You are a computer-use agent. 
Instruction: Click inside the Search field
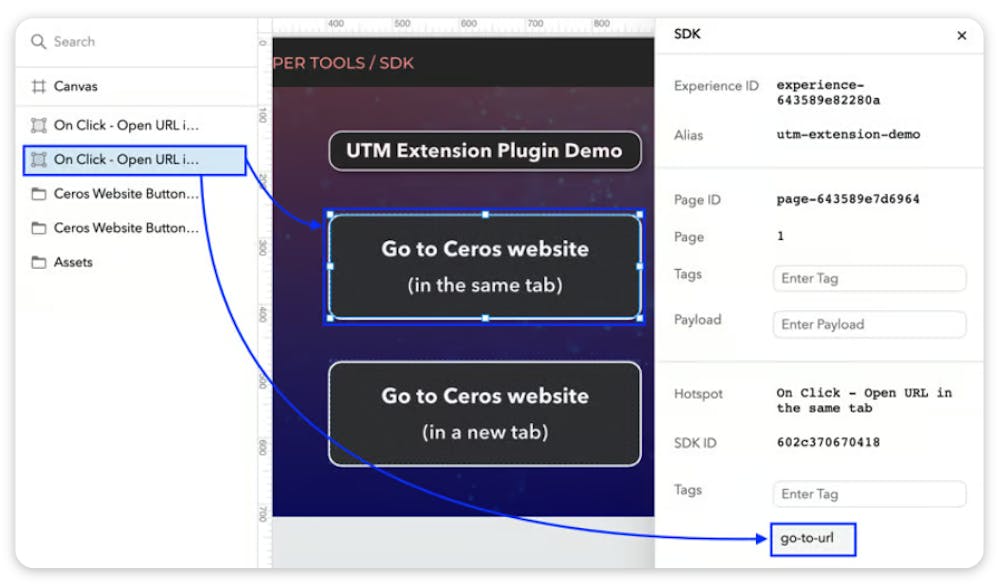(x=100, y=42)
